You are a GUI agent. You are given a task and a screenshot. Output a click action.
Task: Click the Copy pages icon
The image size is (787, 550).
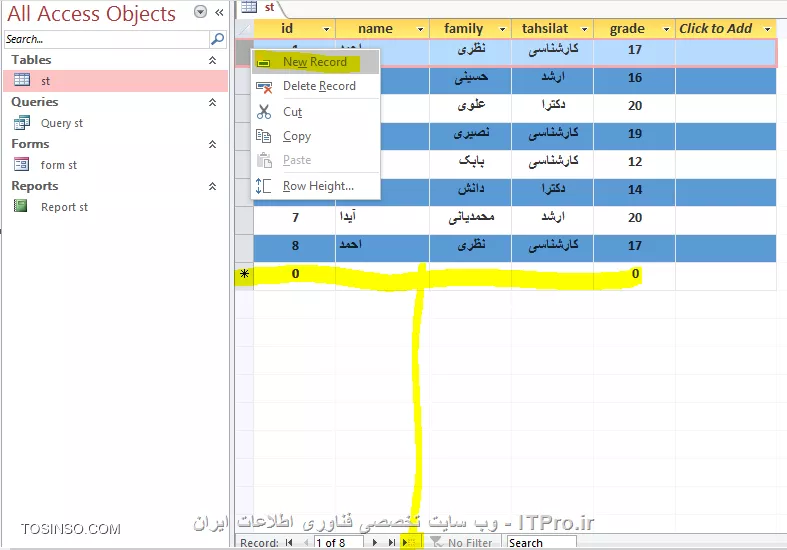[x=264, y=135]
